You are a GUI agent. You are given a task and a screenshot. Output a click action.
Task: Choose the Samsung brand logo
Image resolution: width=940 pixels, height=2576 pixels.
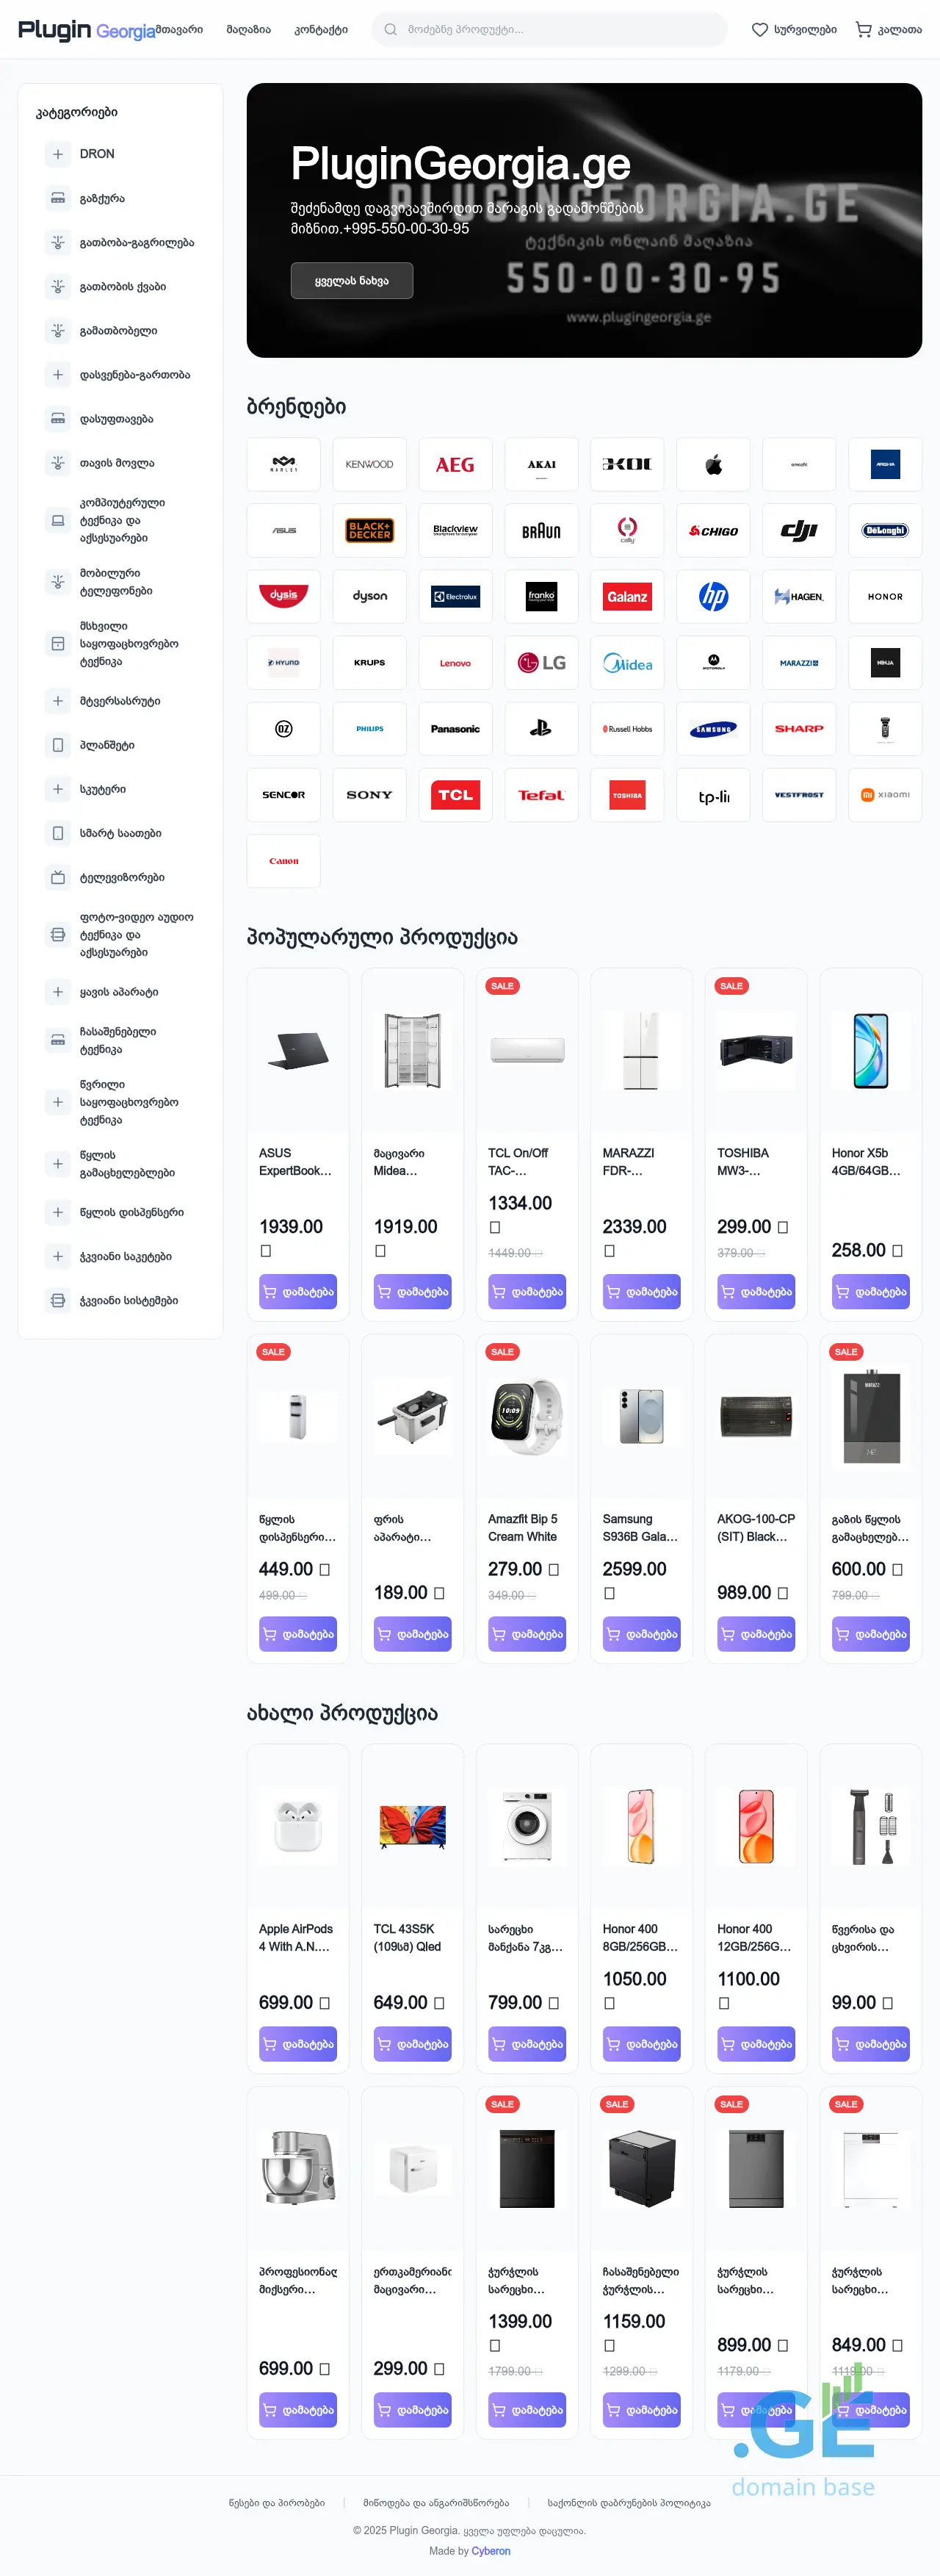(713, 729)
